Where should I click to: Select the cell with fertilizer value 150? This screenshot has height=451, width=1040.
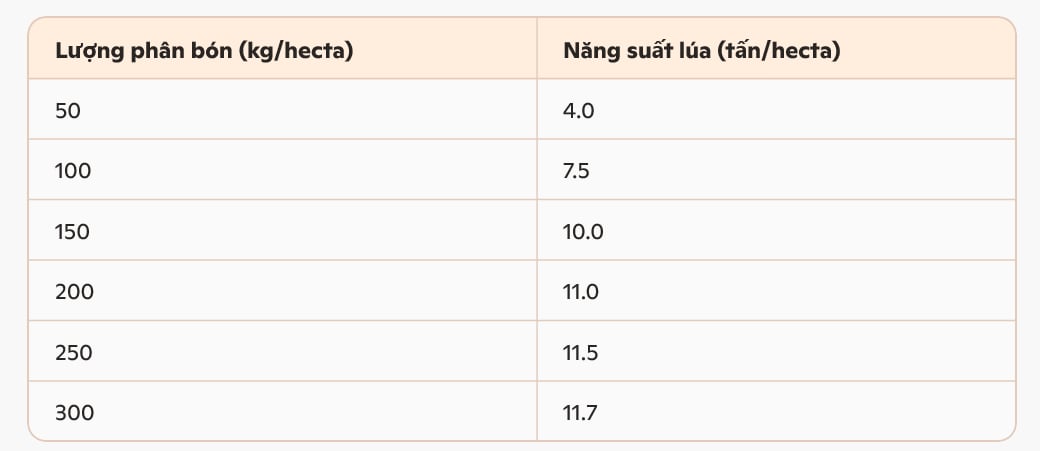(283, 230)
